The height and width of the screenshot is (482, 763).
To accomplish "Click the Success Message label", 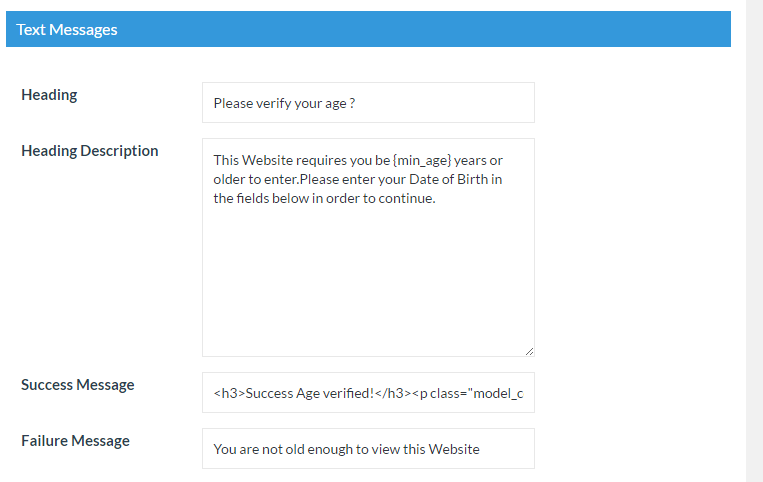I will point(77,385).
